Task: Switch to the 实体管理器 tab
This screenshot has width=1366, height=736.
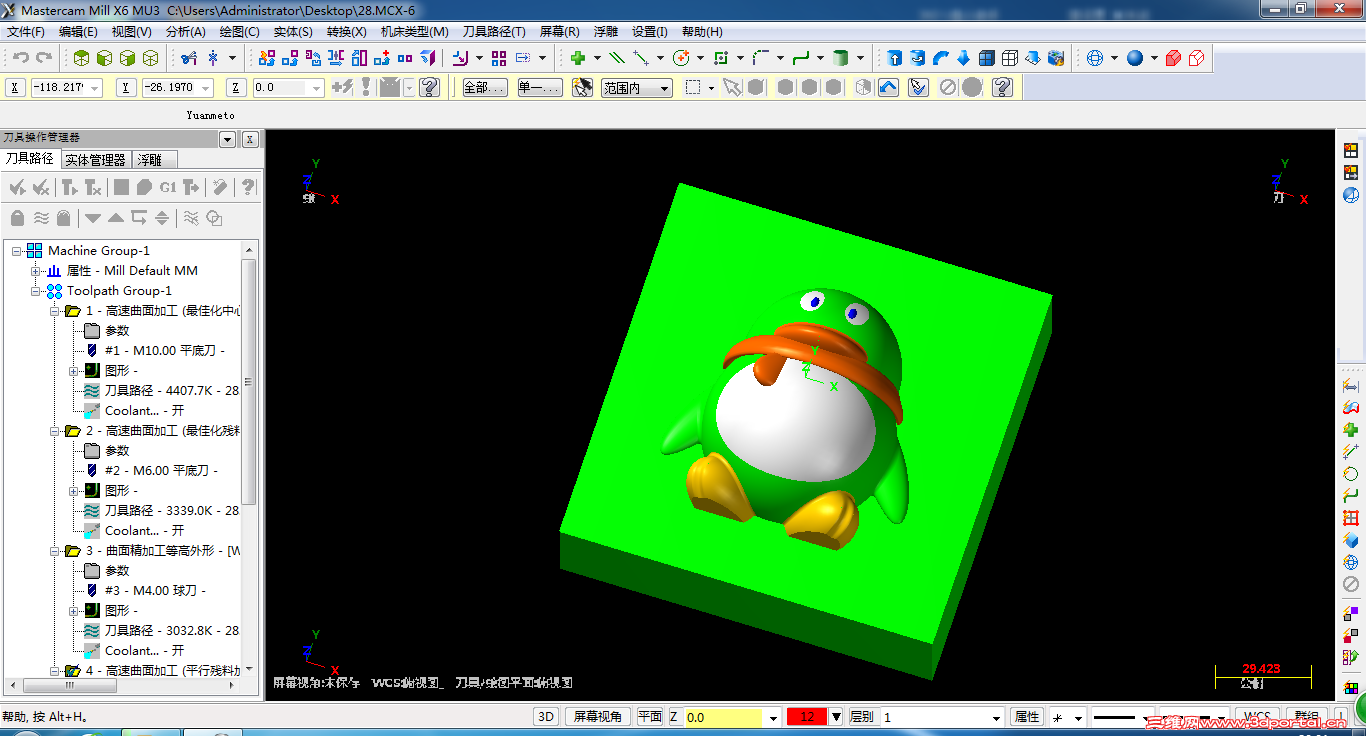Action: click(96, 158)
